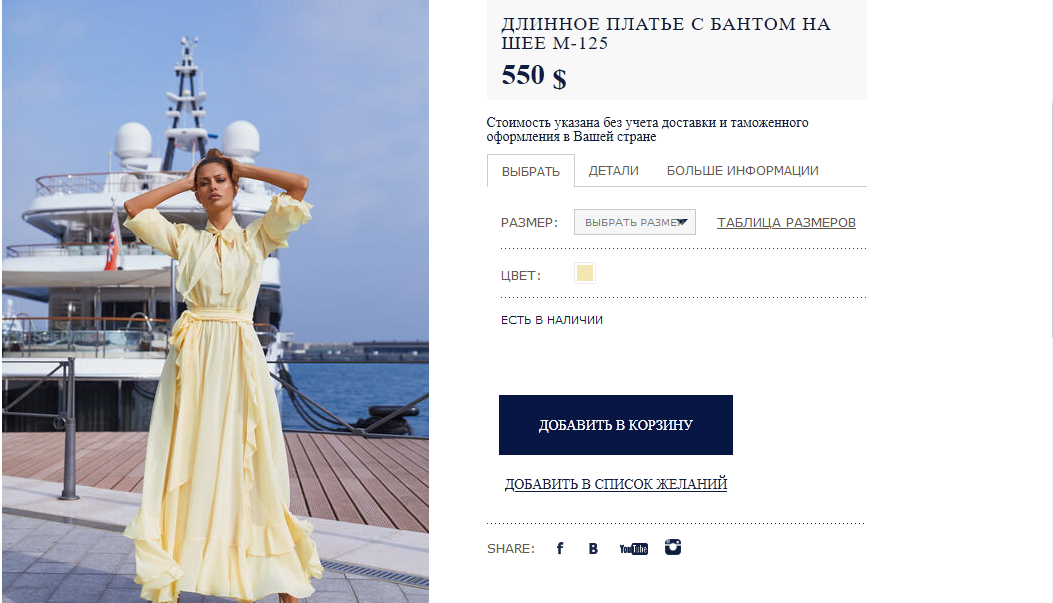Screen dimensions: 1053x603
Task: Click ДОБАВИТЬ В СПИСОК ЖЕЛАНИЙ link
Action: 615,485
